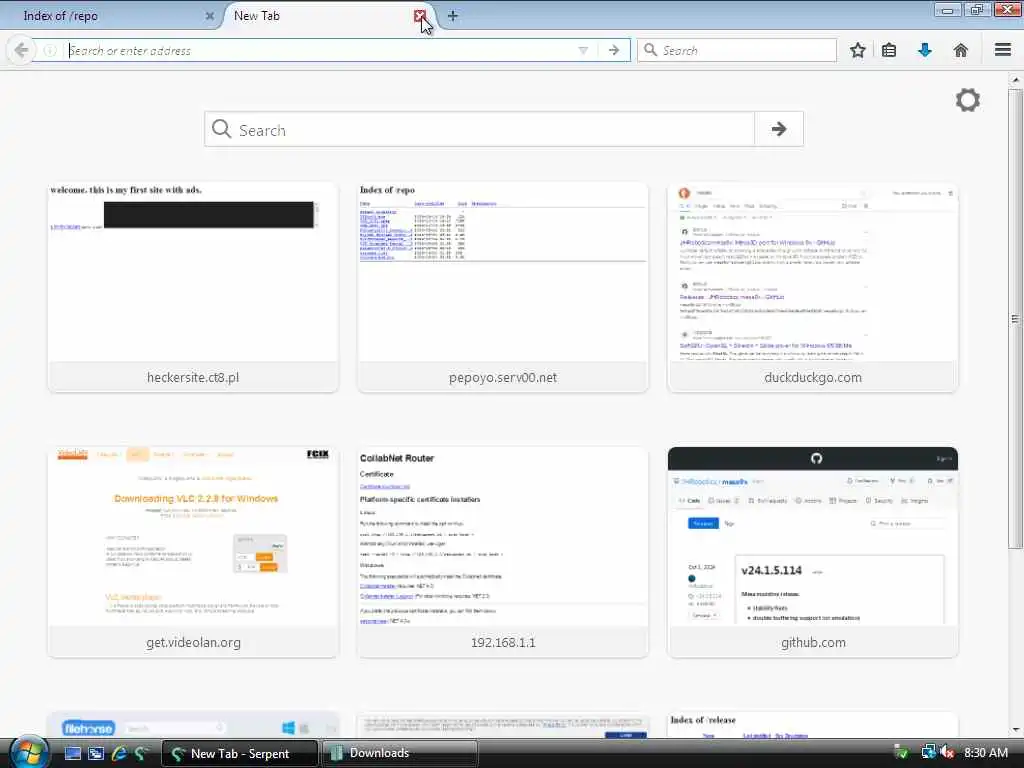
Task: Click the Go arrow in the address bar
Action: pos(614,50)
